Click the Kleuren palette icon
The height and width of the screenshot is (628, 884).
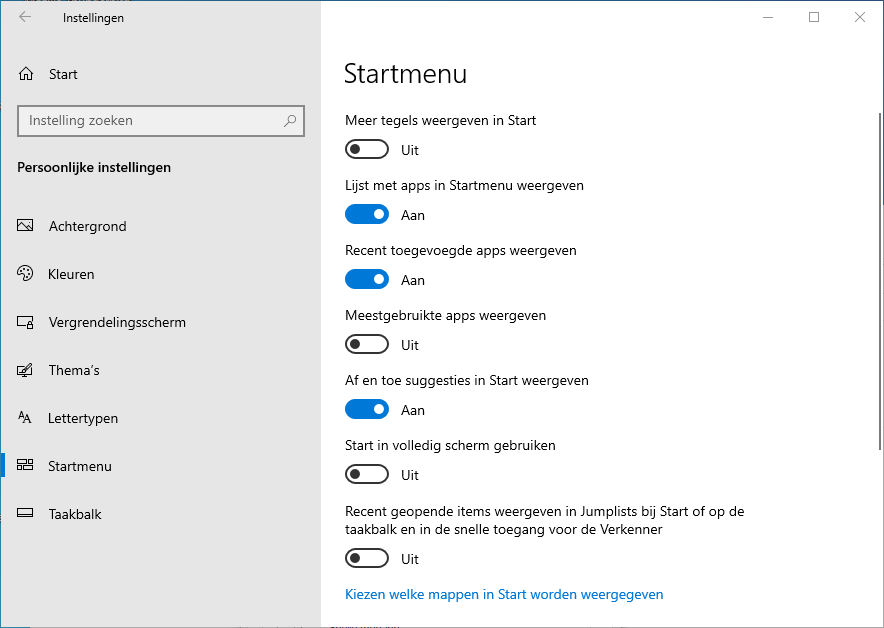(26, 274)
